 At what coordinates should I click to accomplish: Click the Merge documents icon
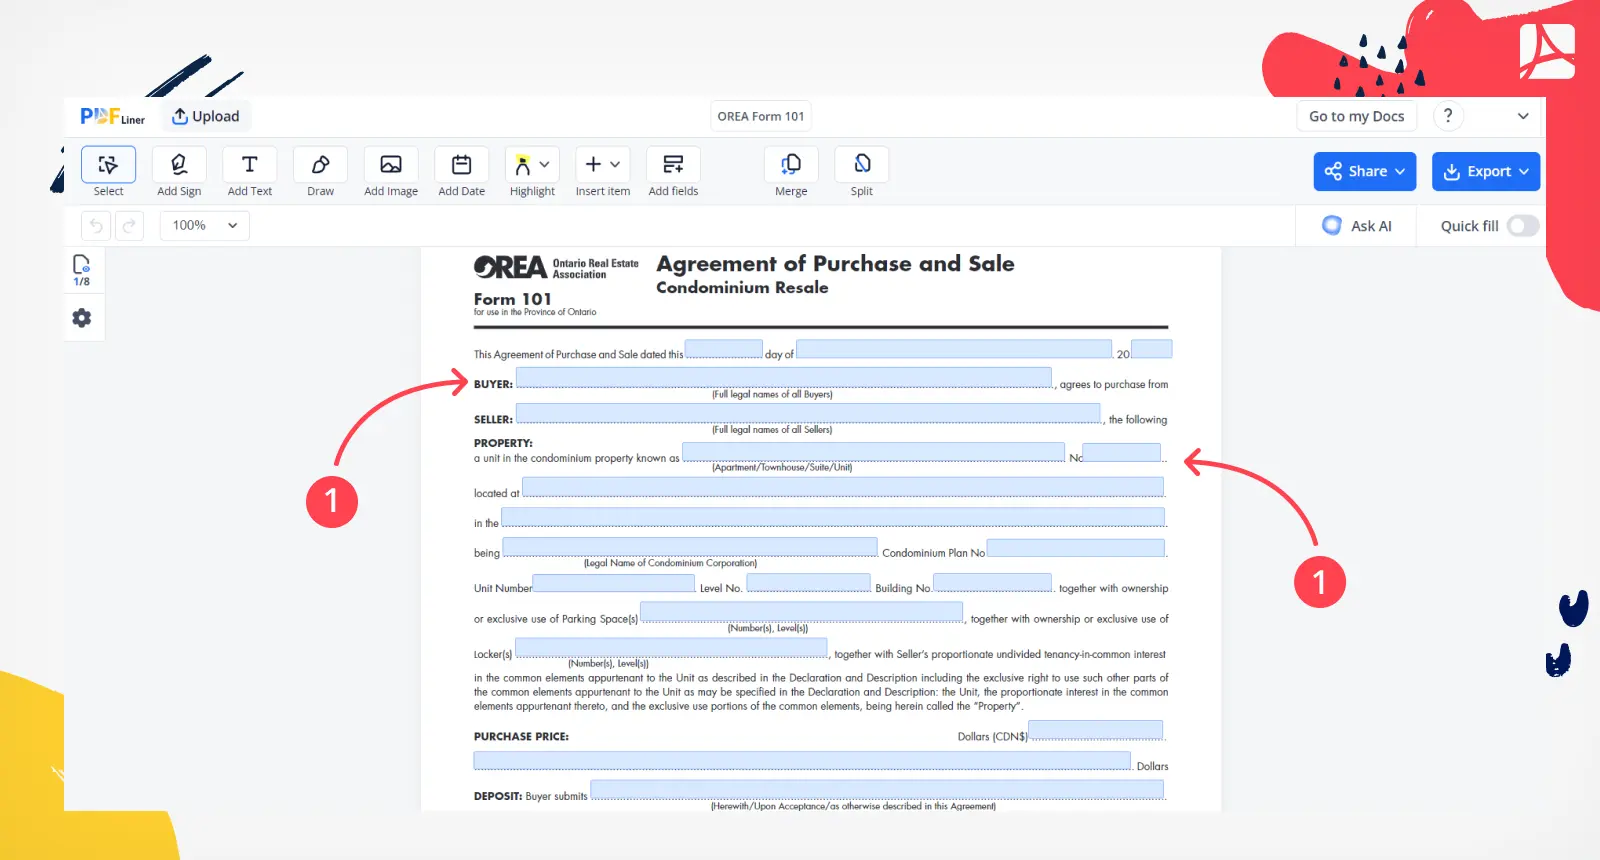click(x=791, y=164)
